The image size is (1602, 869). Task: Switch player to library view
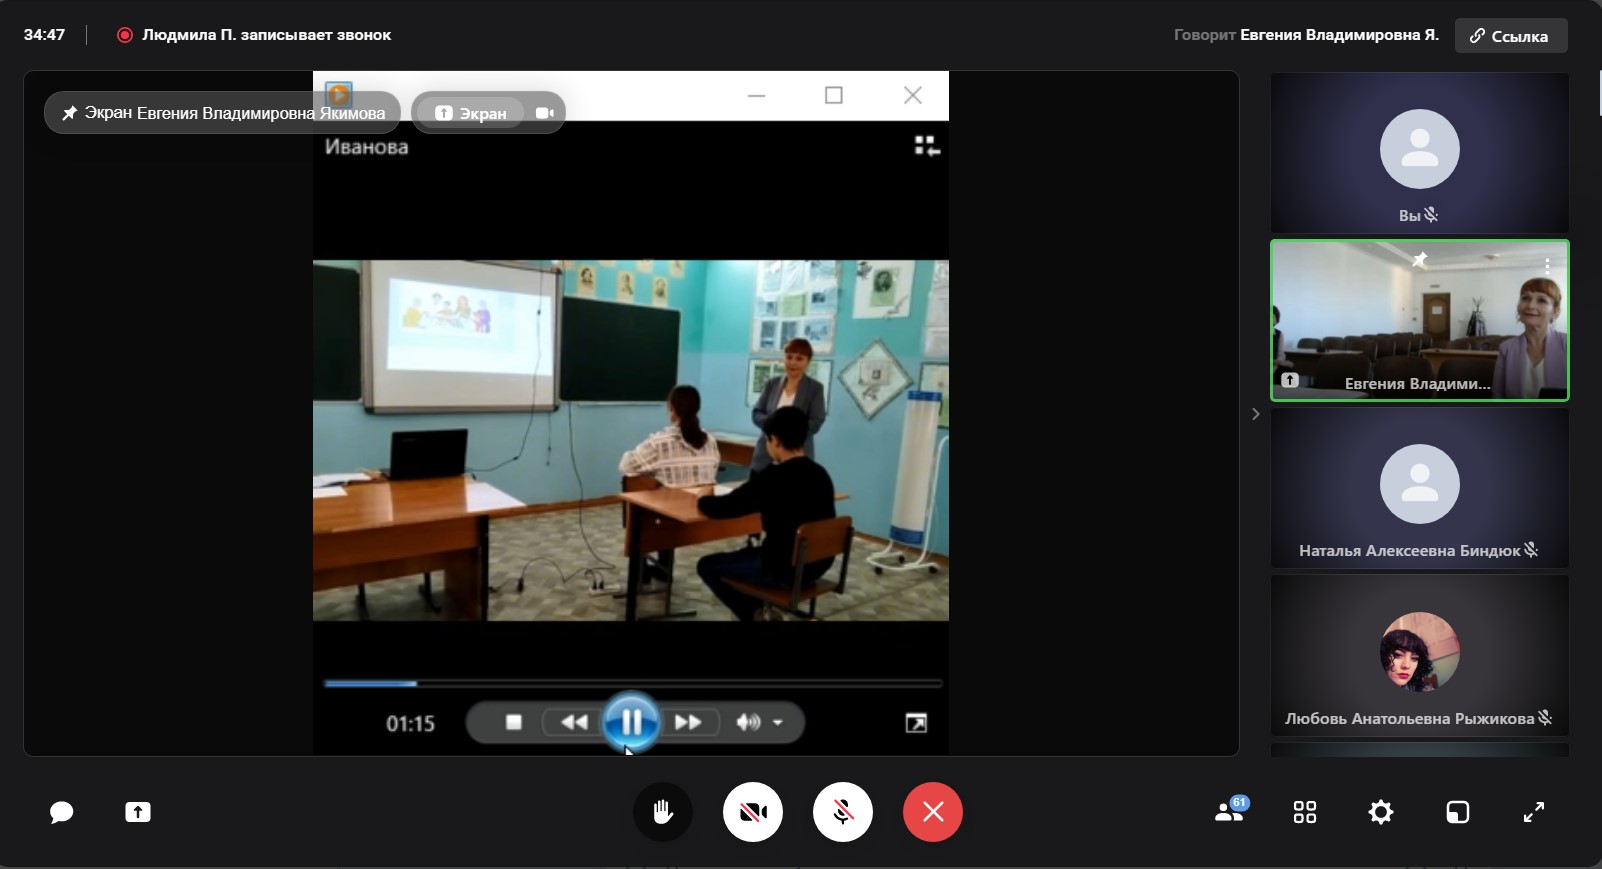tap(927, 146)
